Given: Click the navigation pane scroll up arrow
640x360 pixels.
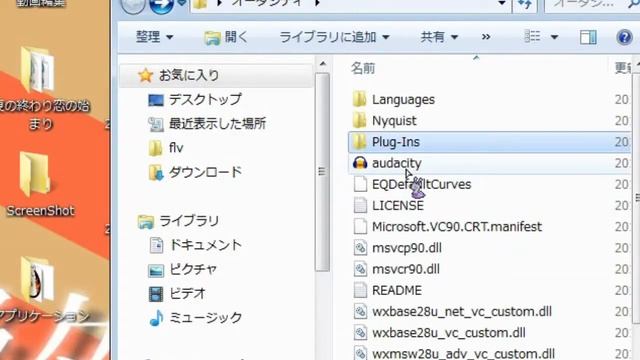Looking at the screenshot, I should coord(322,64).
